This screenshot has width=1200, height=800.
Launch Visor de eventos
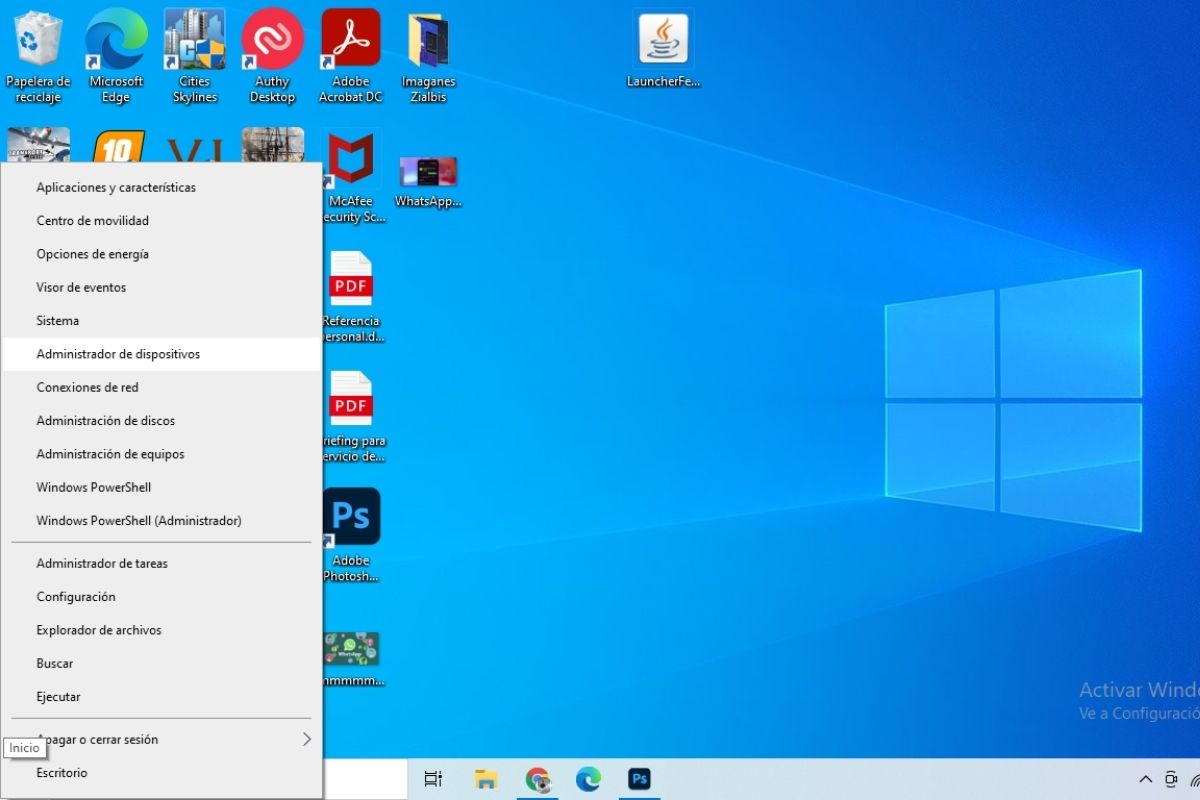point(162,287)
